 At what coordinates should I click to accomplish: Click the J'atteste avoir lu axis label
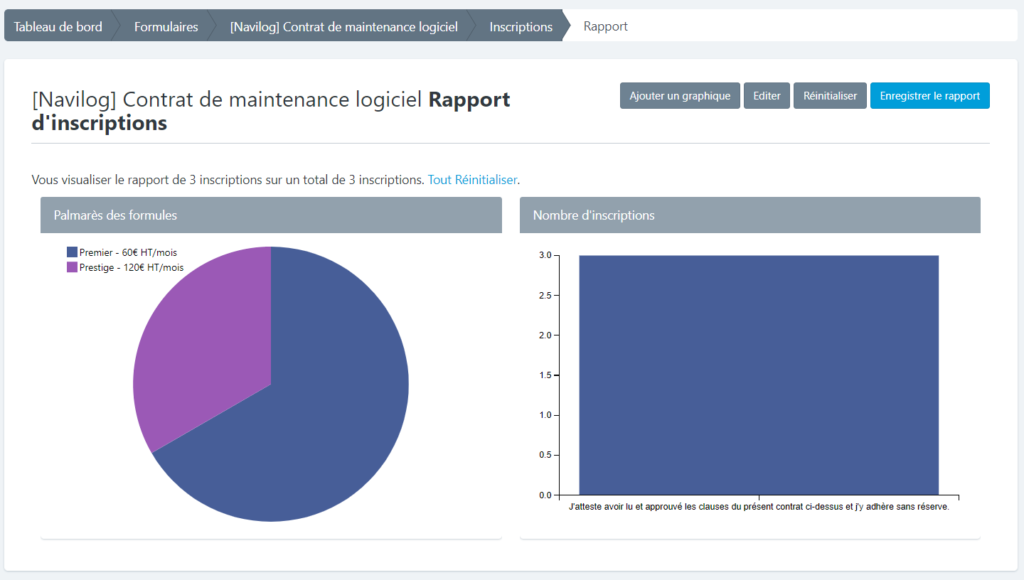click(758, 507)
